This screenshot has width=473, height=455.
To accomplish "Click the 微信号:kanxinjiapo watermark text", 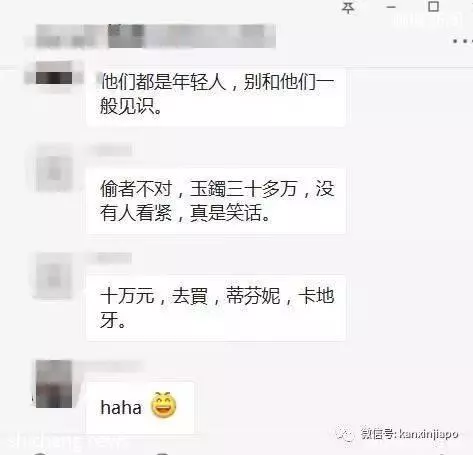I will coord(409,434).
